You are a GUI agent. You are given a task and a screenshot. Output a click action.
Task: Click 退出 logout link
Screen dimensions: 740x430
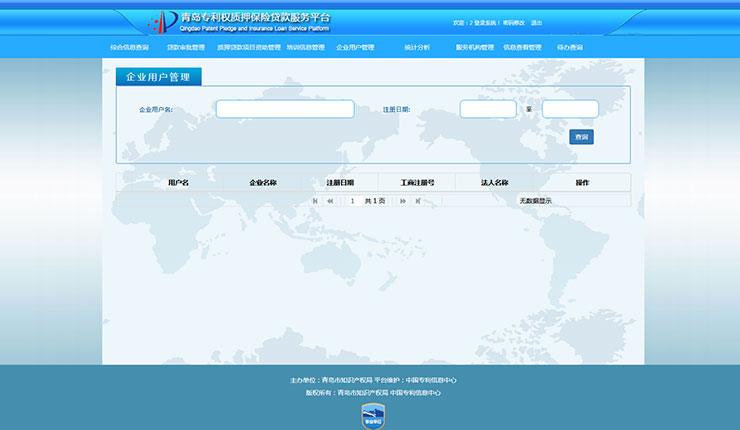pos(536,22)
